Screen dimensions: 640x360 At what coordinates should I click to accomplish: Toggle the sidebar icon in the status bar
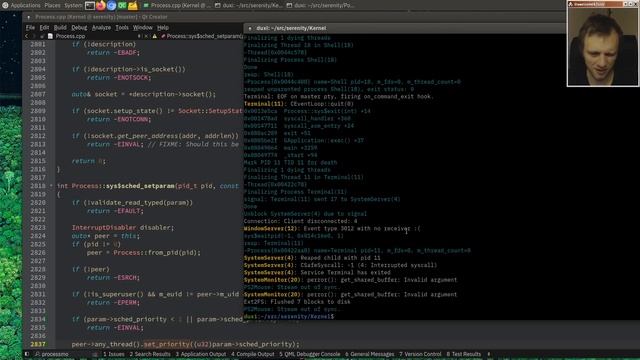pyautogui.click(x=27, y=354)
